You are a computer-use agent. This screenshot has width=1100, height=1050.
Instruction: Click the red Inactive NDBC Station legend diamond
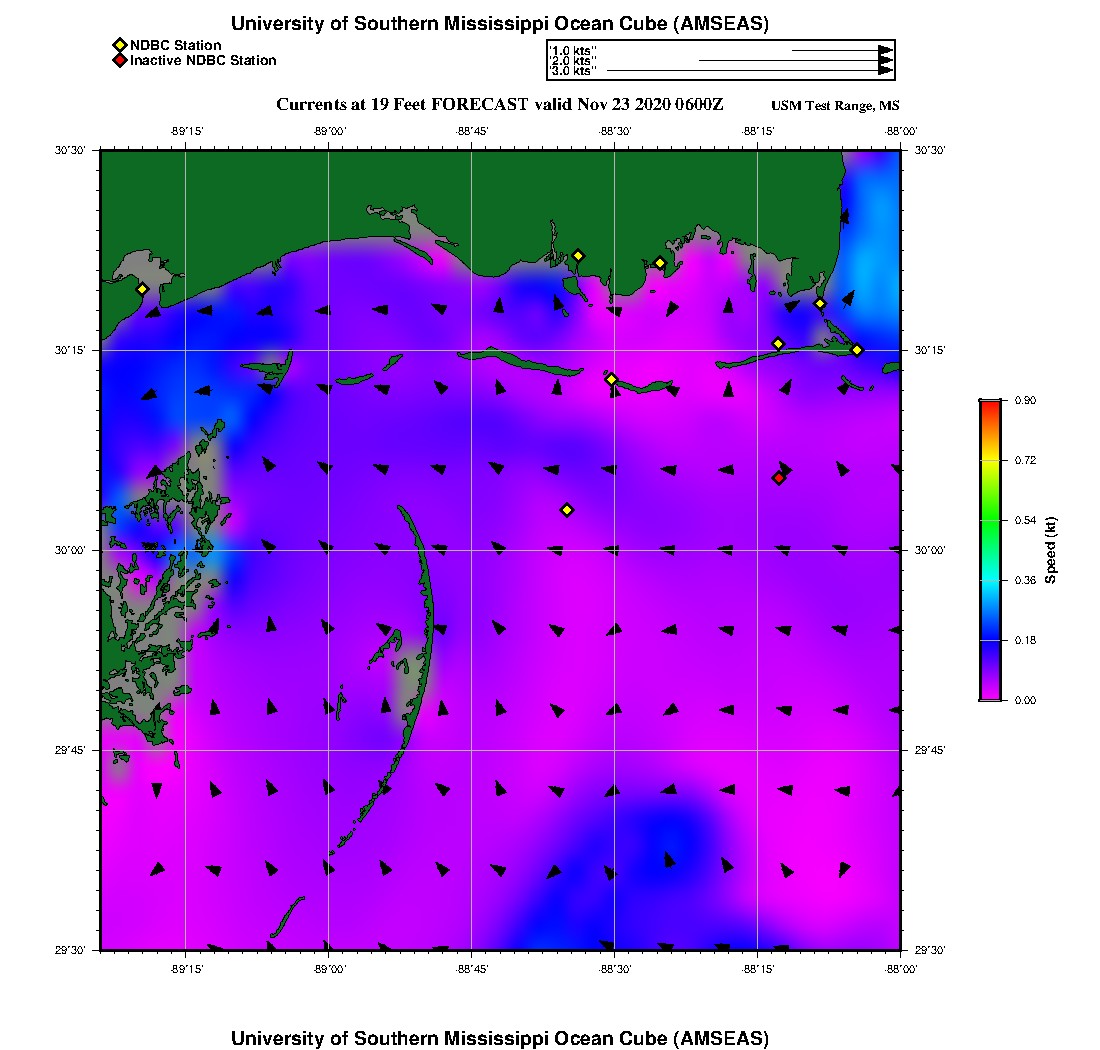coord(119,61)
